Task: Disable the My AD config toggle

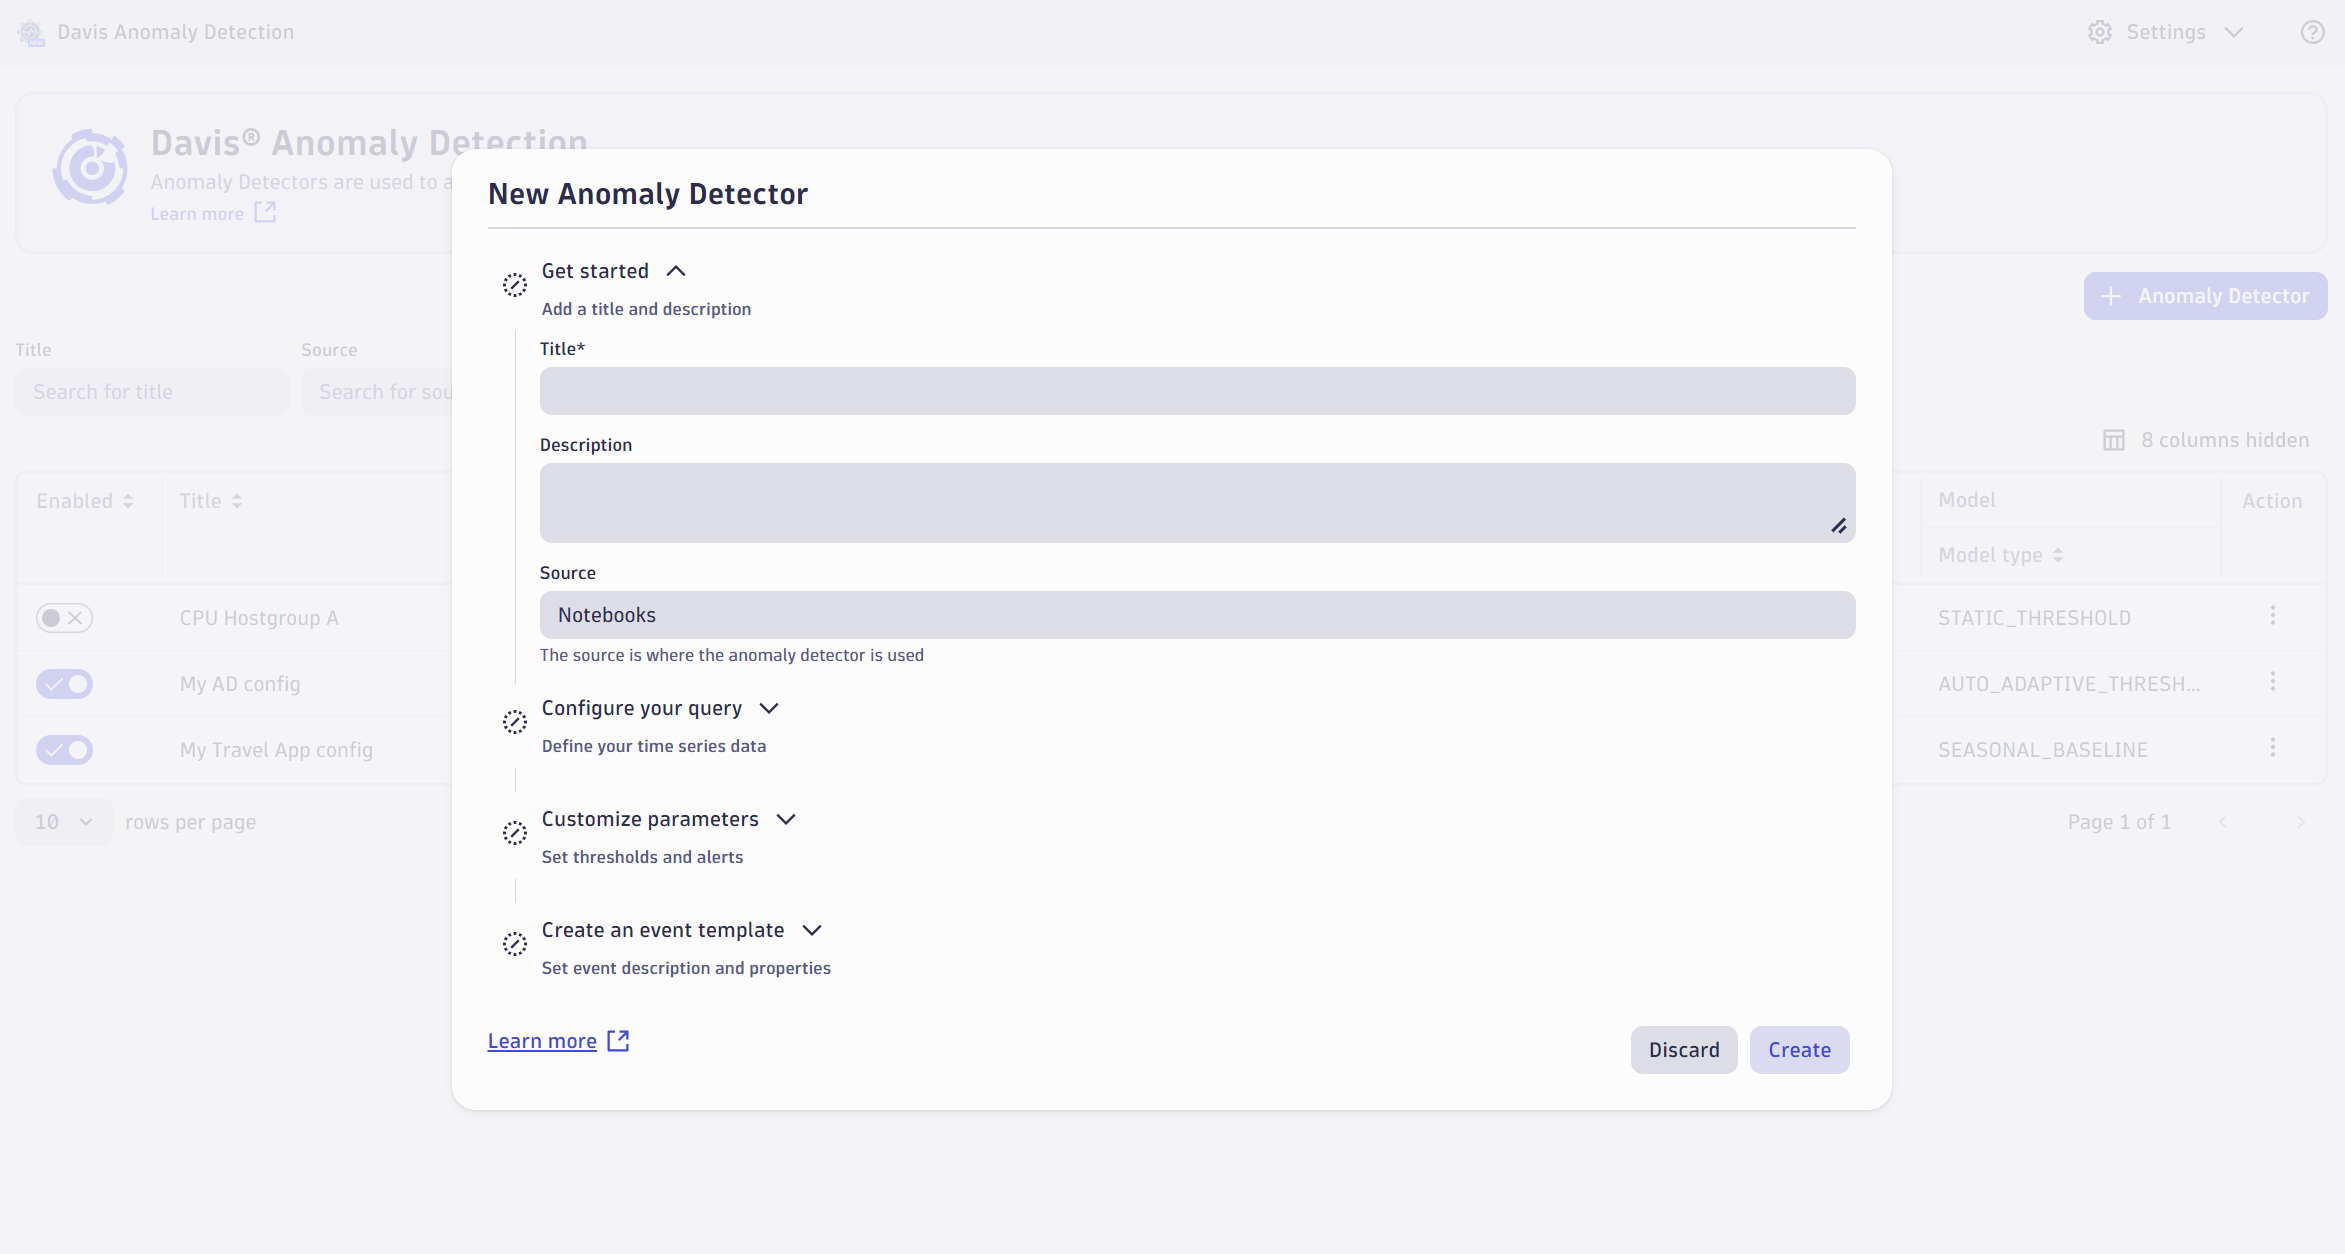Action: [x=64, y=683]
